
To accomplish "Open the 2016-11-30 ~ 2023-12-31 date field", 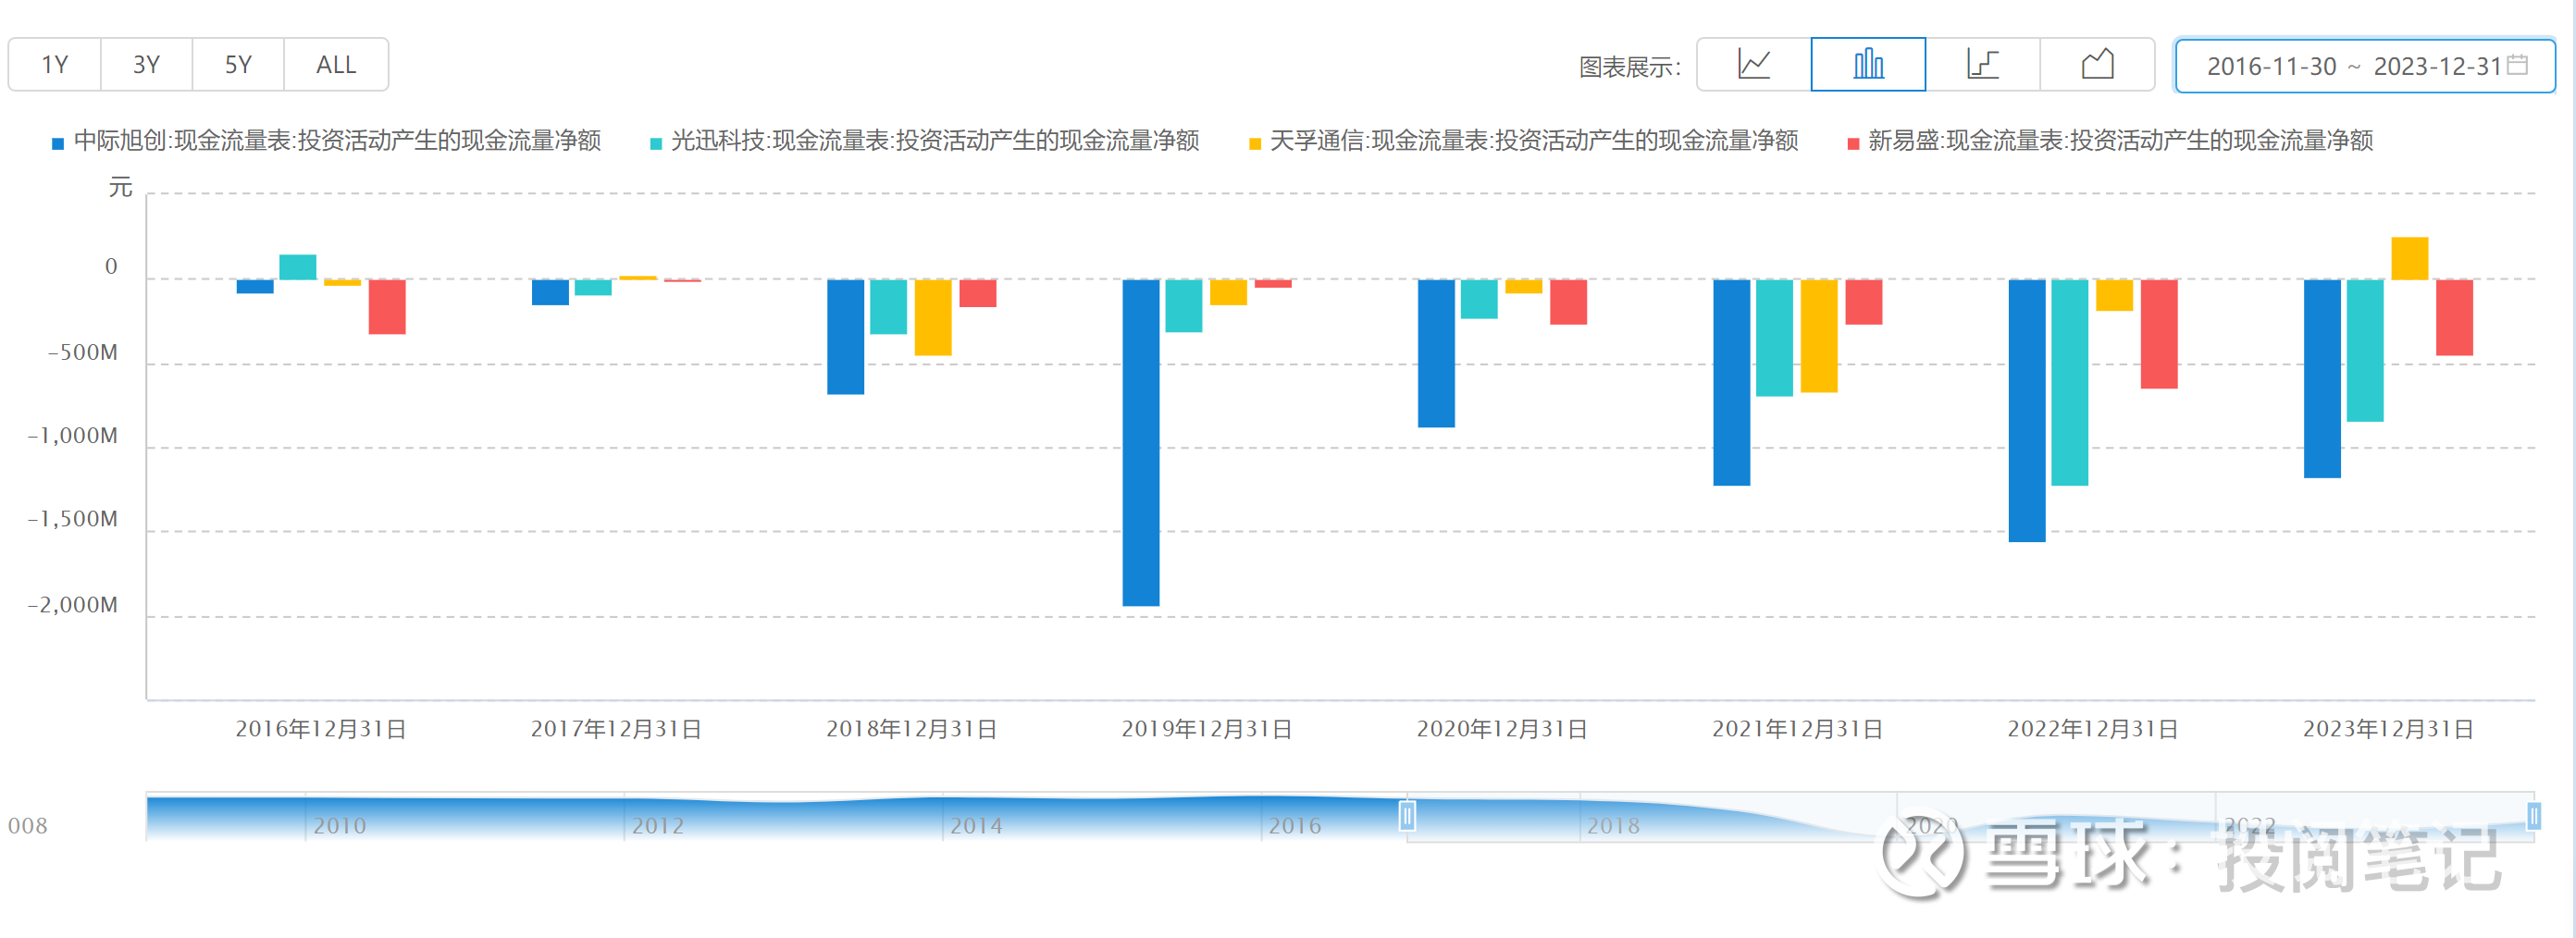I will click(x=2365, y=66).
